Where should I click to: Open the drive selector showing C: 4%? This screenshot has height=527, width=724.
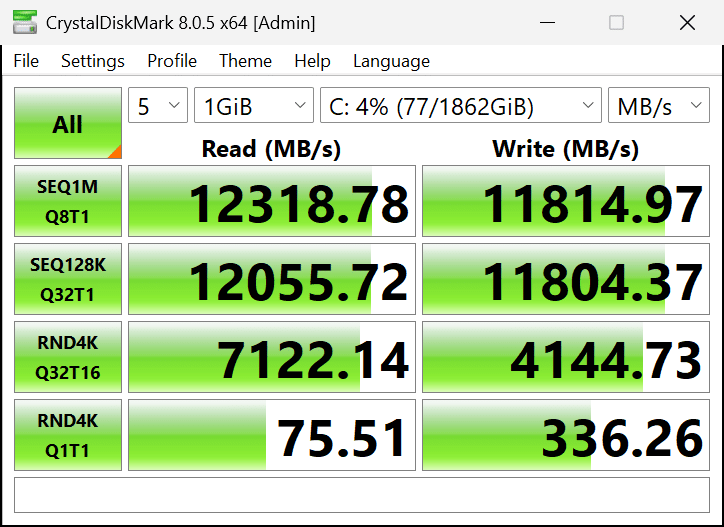460,106
